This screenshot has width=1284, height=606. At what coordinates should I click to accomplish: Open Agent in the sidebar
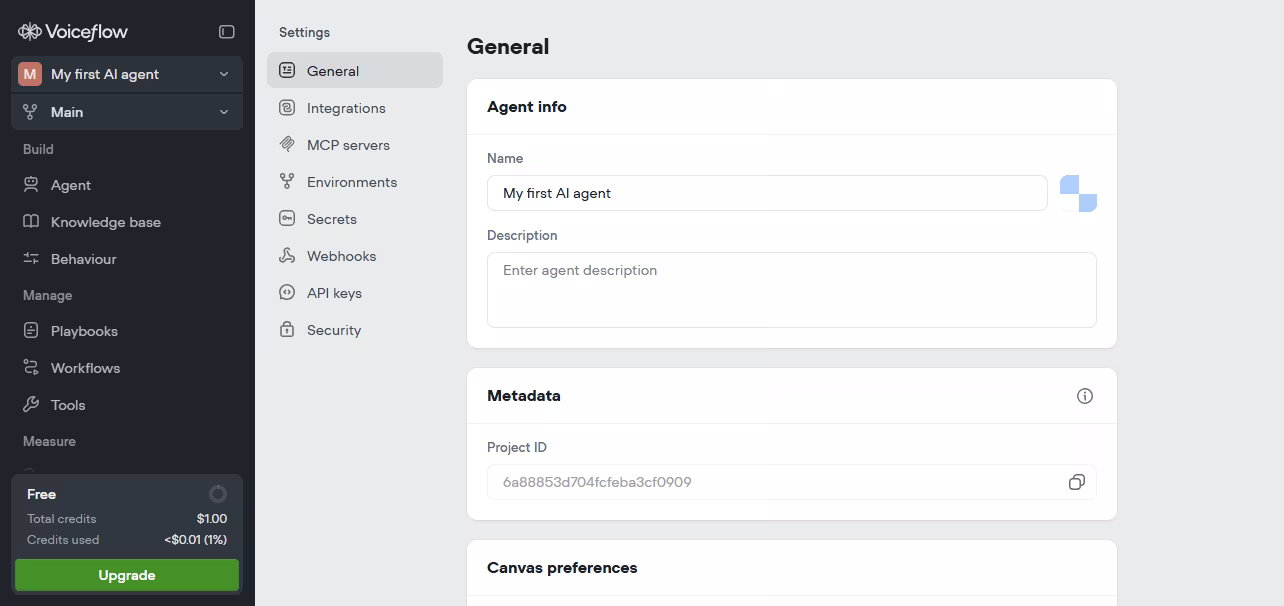[127, 185]
